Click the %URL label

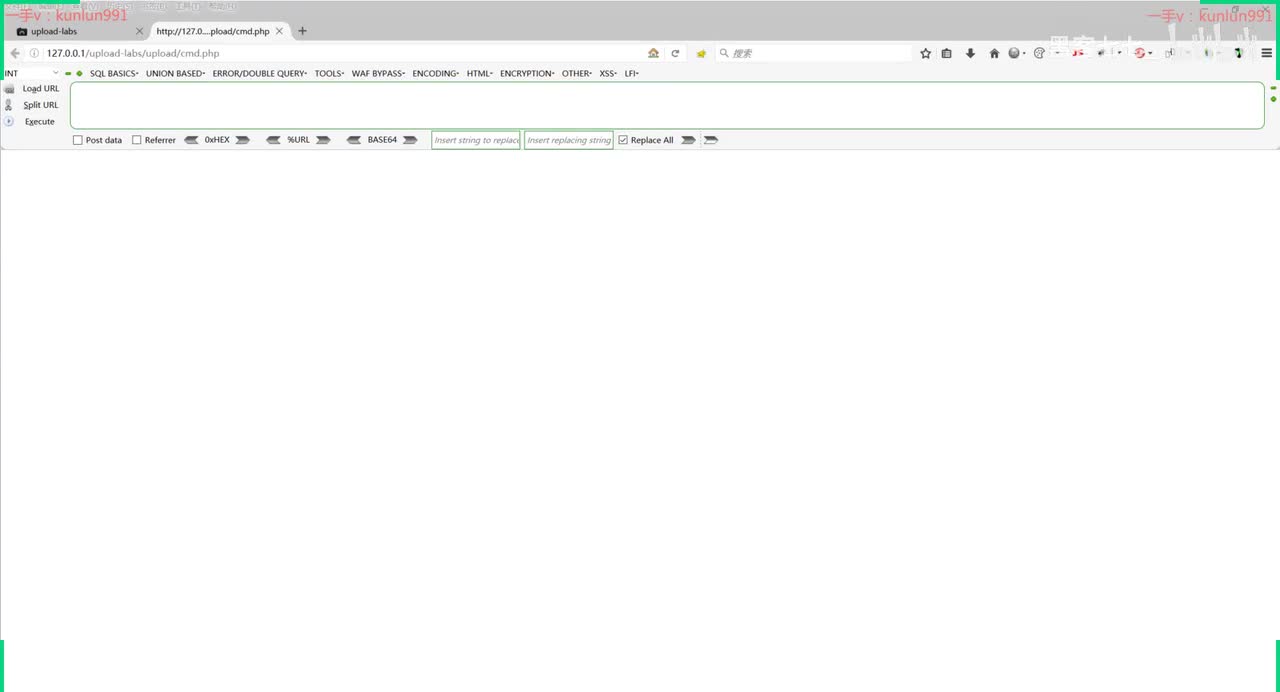pos(298,140)
